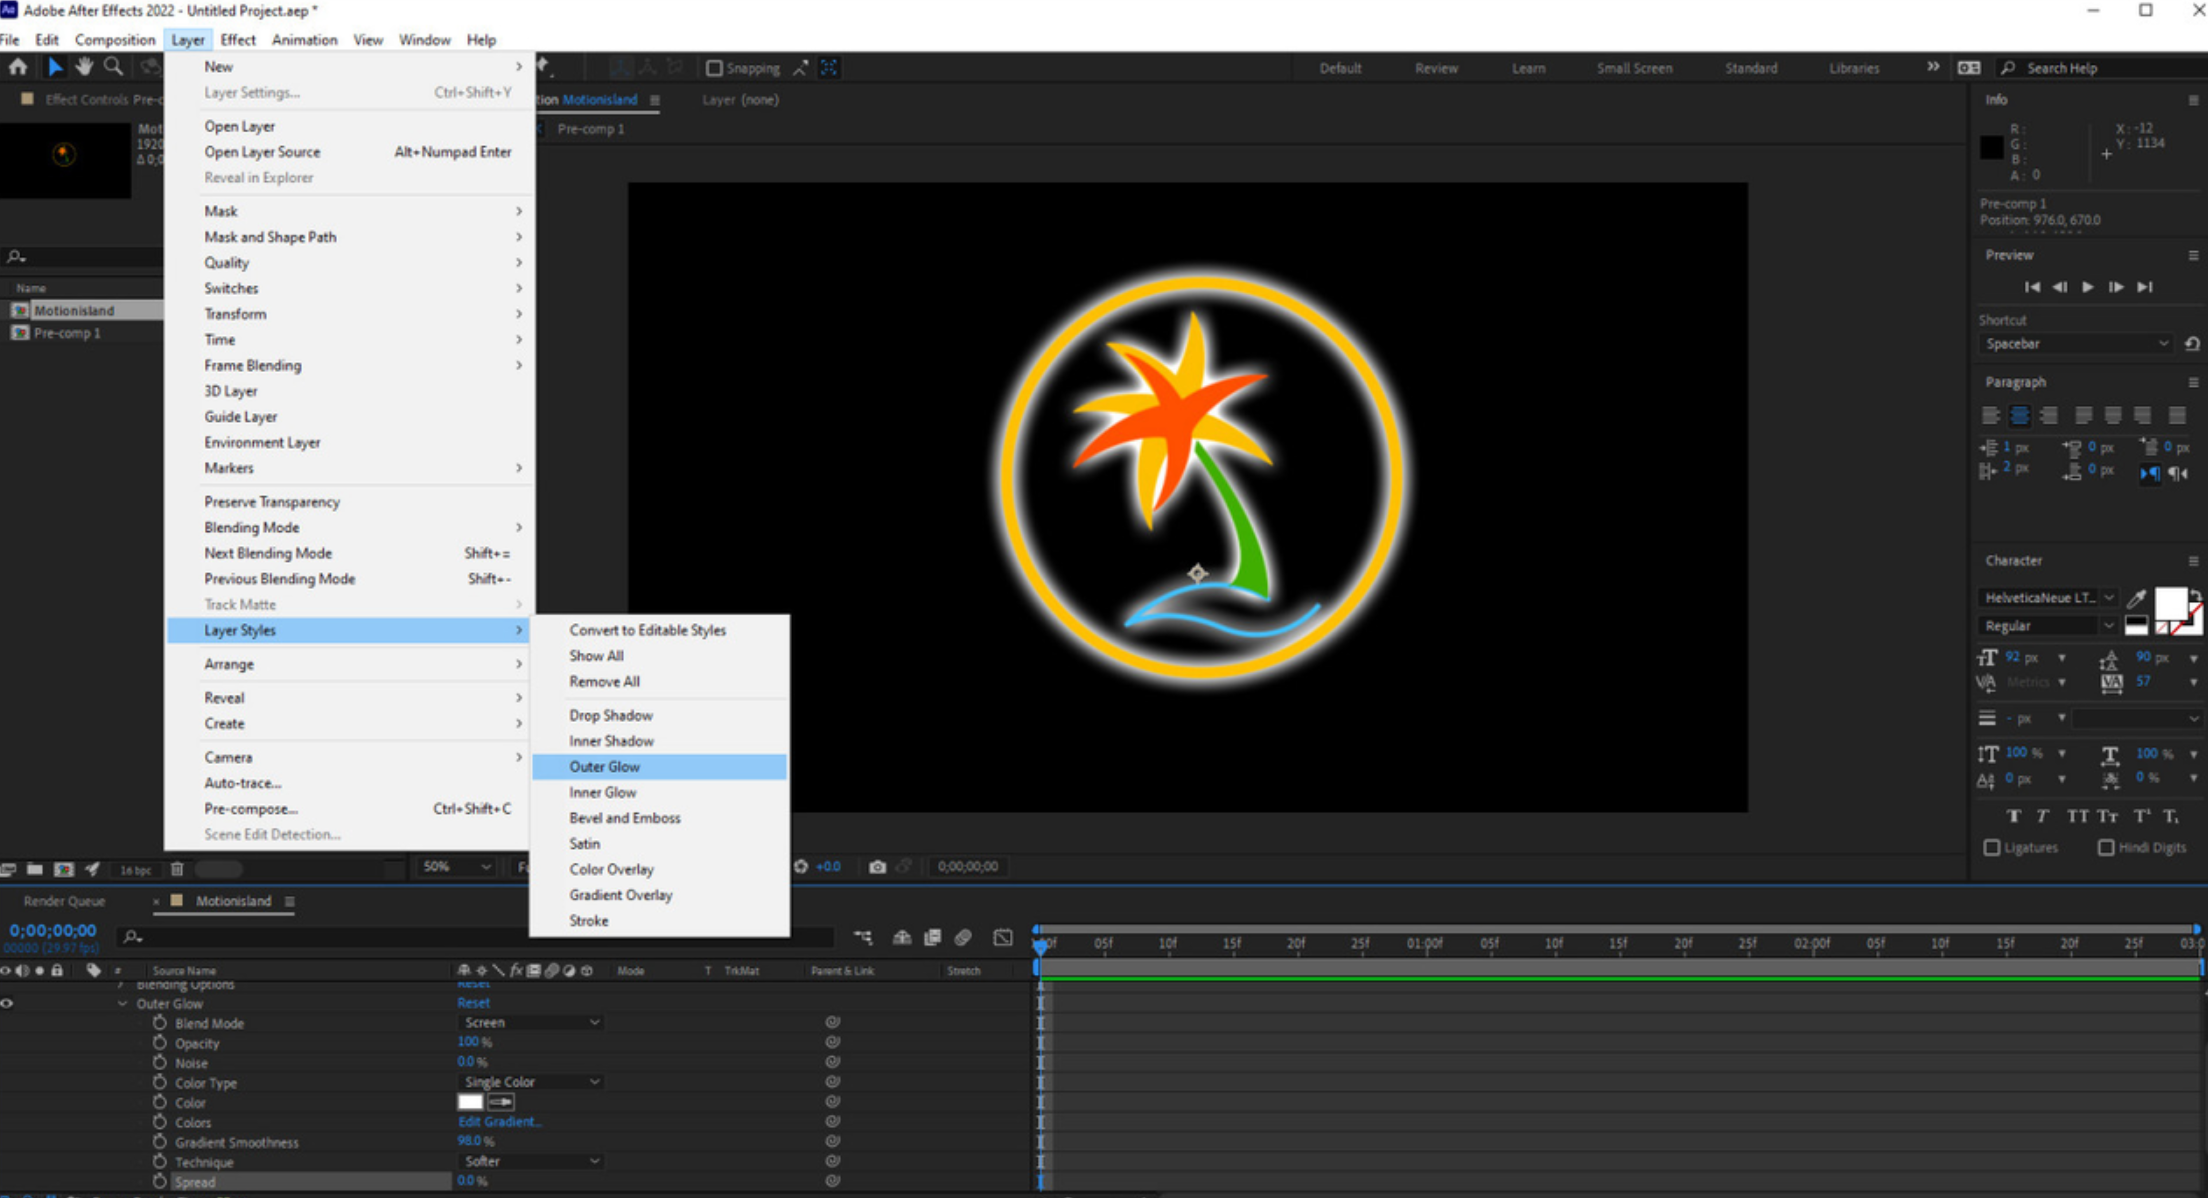2208x1198 pixels.
Task: Open the HelveticaNeue font family dropdown
Action: point(2047,597)
